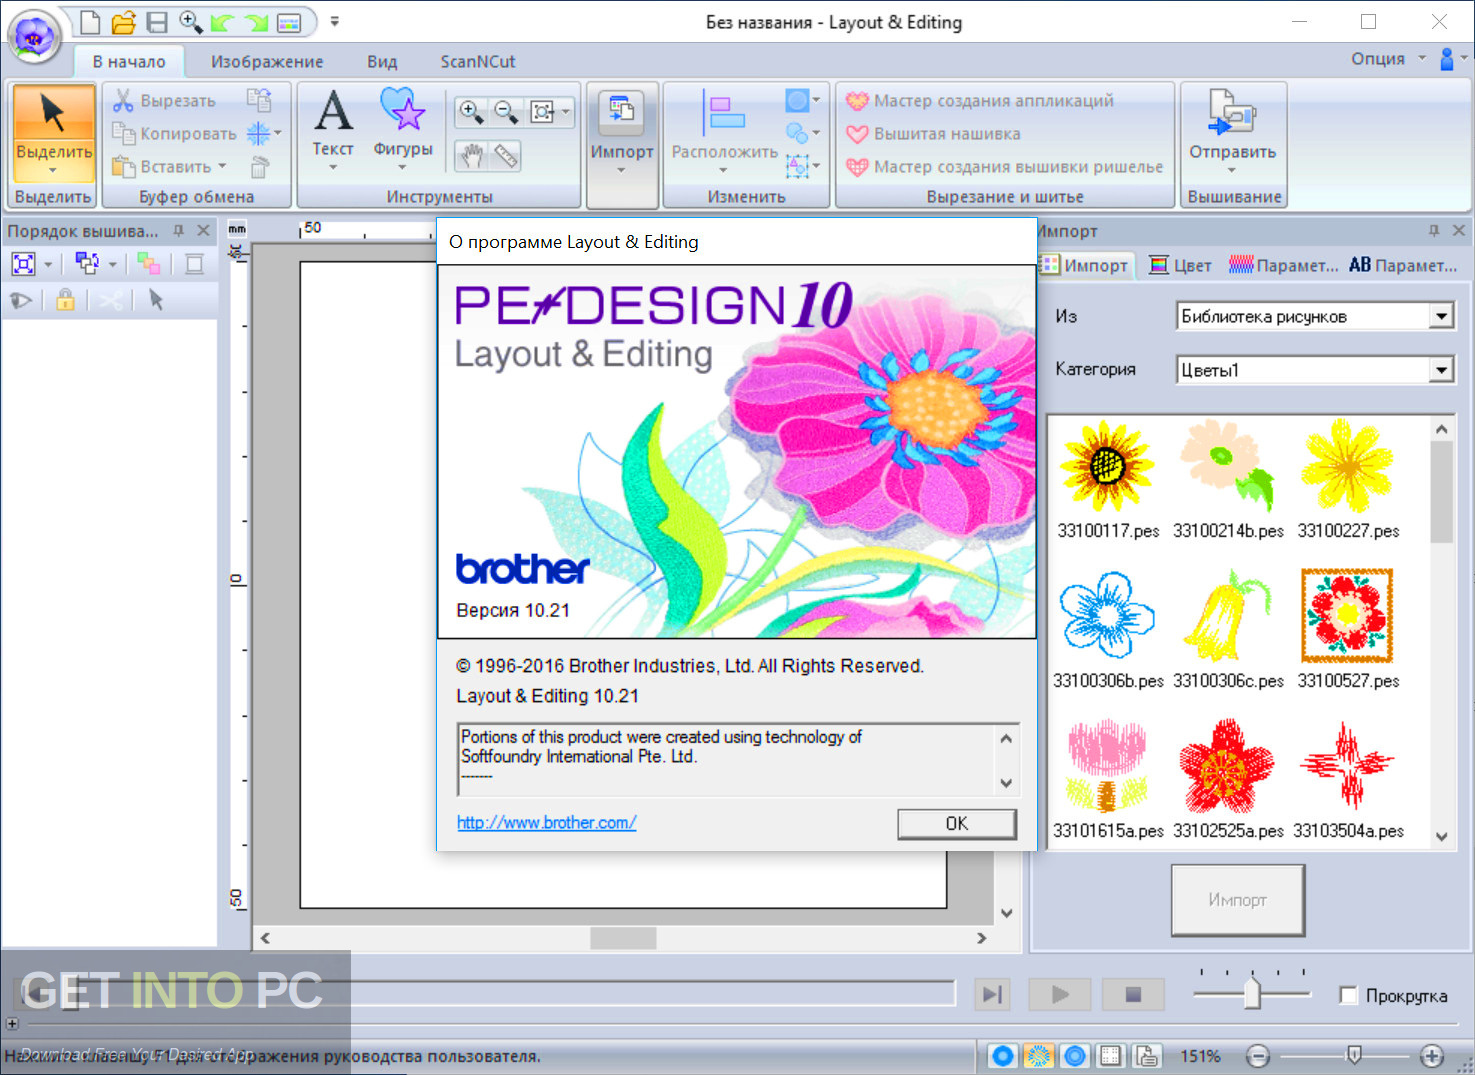Select the hand pan tool
The width and height of the screenshot is (1475, 1075).
471,156
